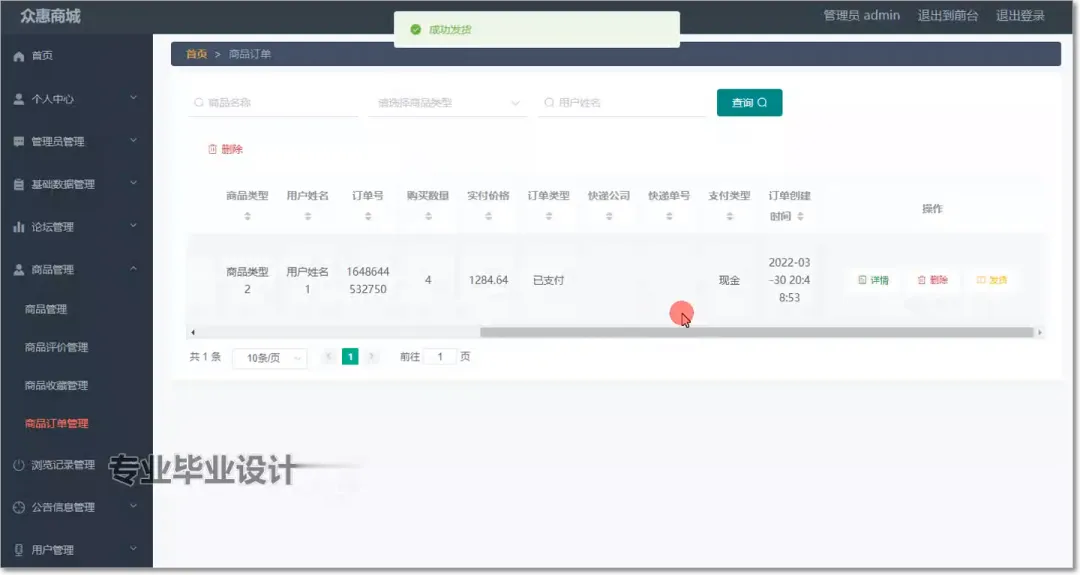
Task: Click the next page arrow
Action: (372, 357)
